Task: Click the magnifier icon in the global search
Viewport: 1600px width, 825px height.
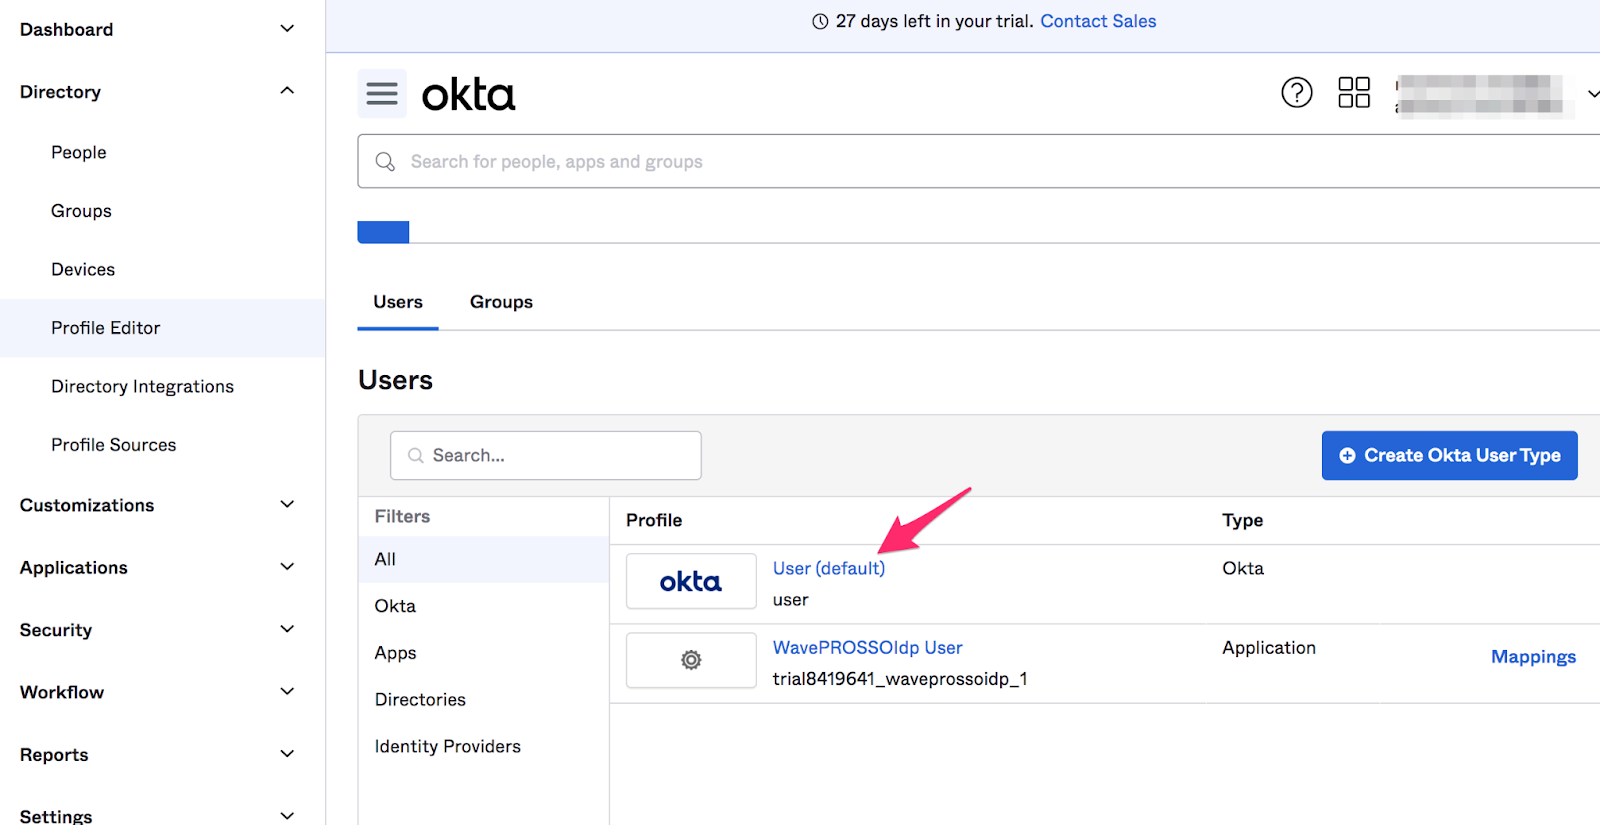Action: pos(385,161)
